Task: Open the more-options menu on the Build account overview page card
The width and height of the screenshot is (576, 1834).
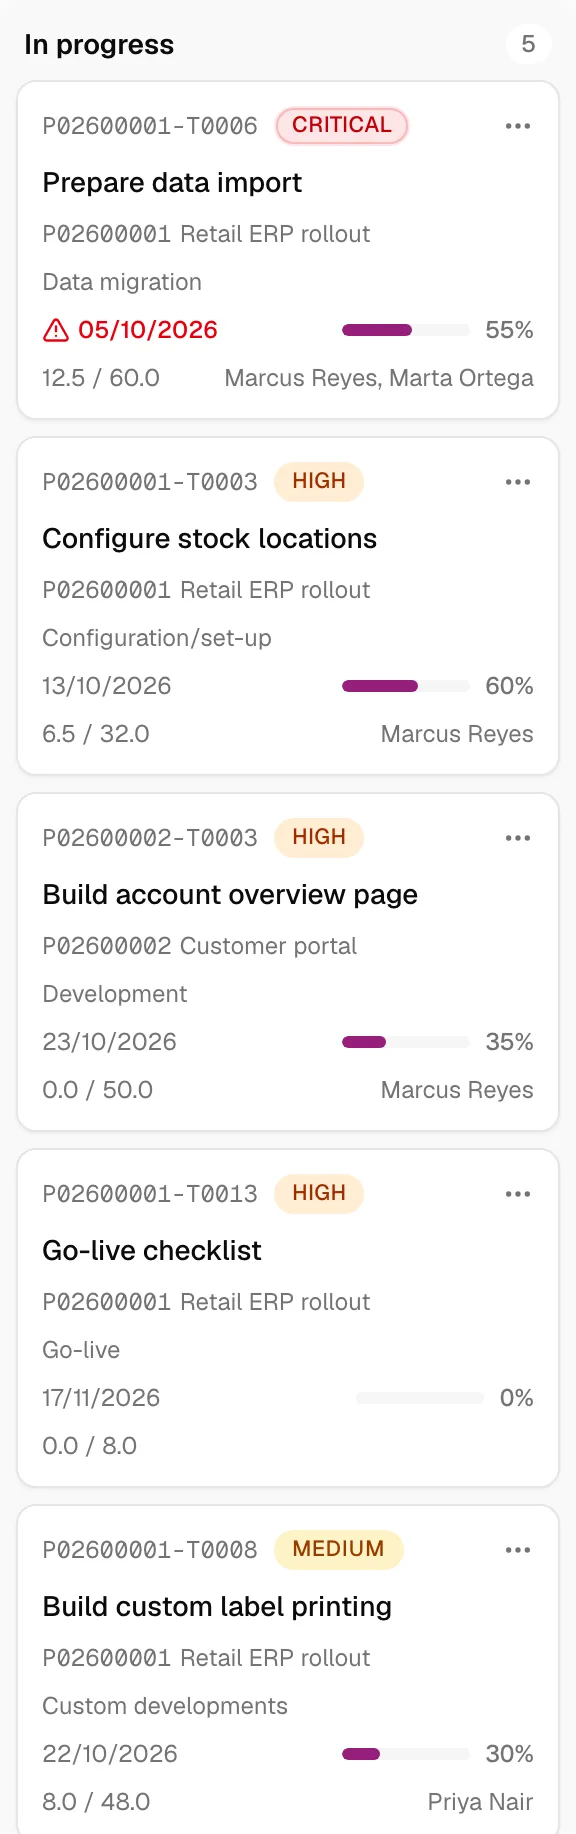Action: coord(518,838)
